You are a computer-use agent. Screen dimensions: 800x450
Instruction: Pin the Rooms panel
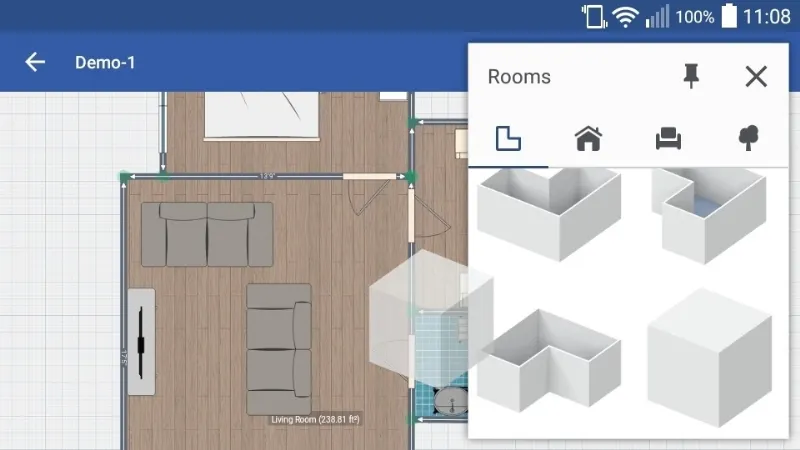[691, 77]
